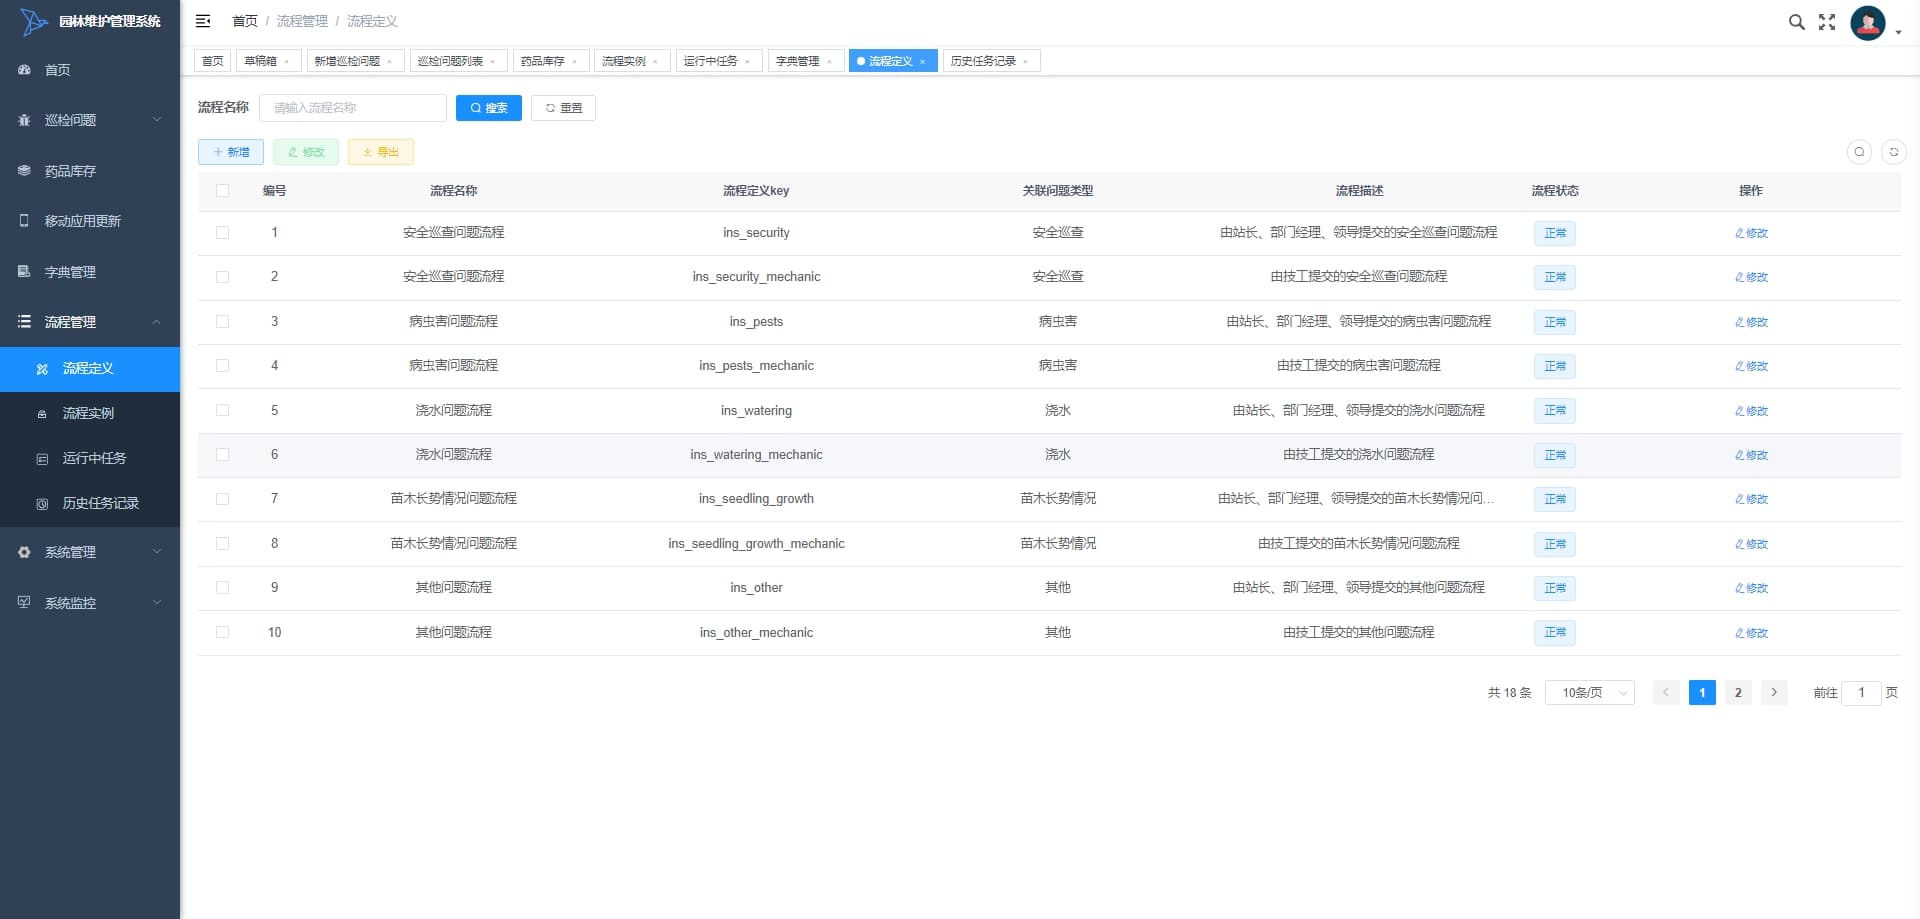Click 正常 status tag for ins_seedling_growth_mechanic row
The width and height of the screenshot is (1920, 919).
1555,544
